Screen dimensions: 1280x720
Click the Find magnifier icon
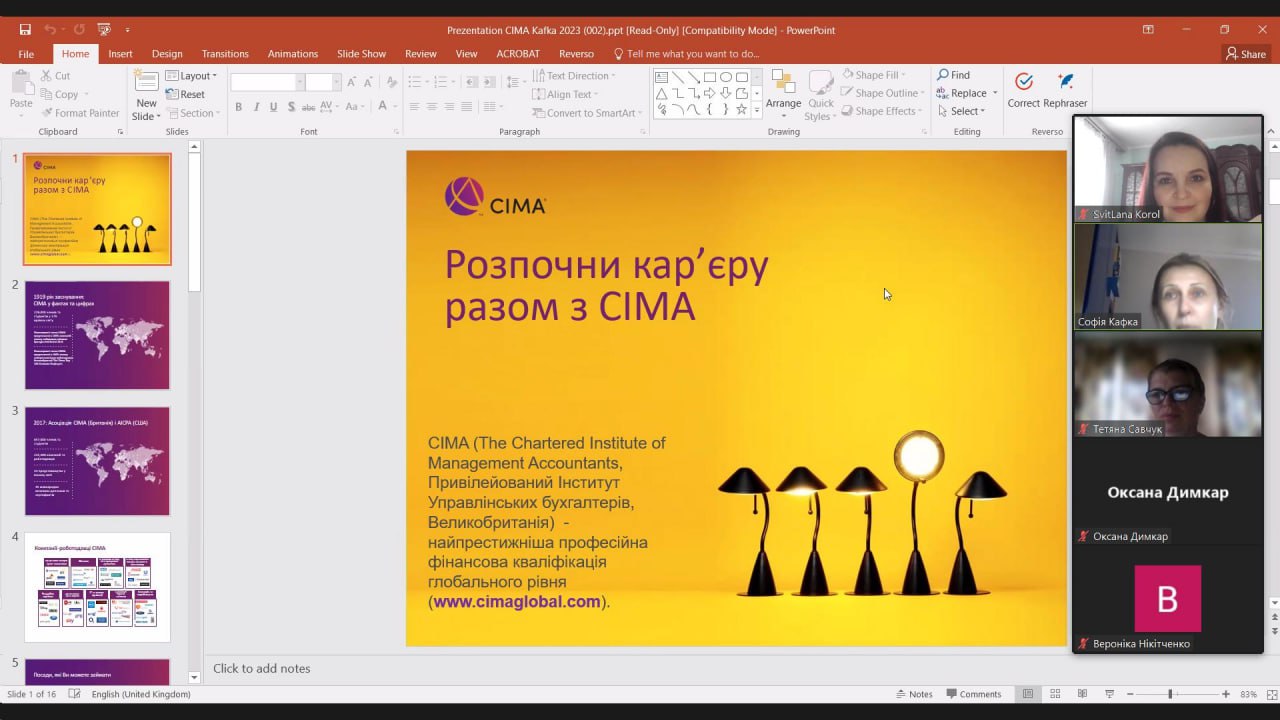click(942, 75)
